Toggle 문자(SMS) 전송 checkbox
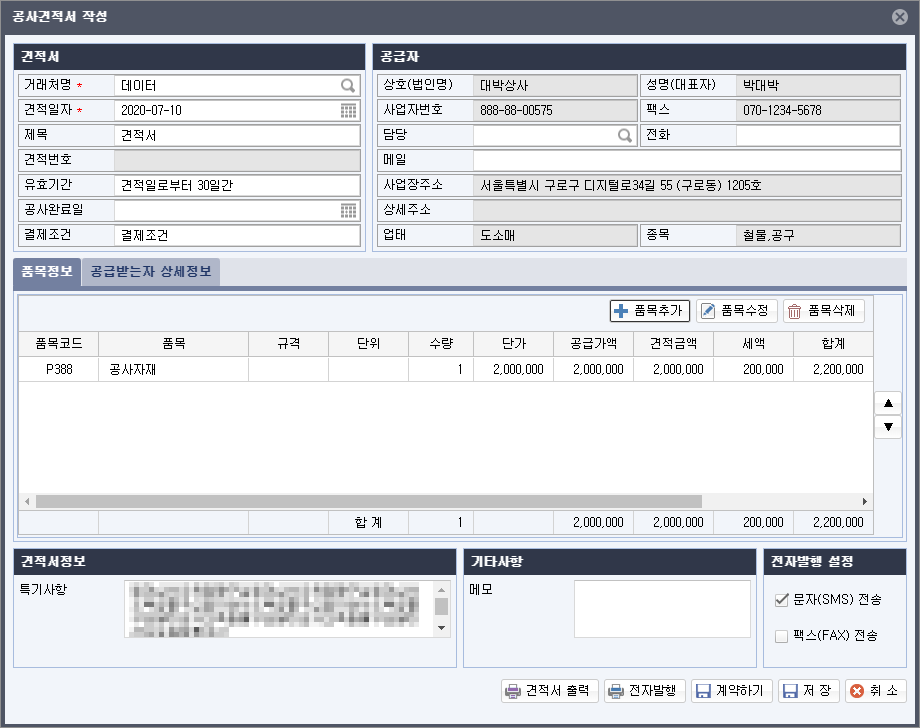920x728 pixels. [x=782, y=600]
